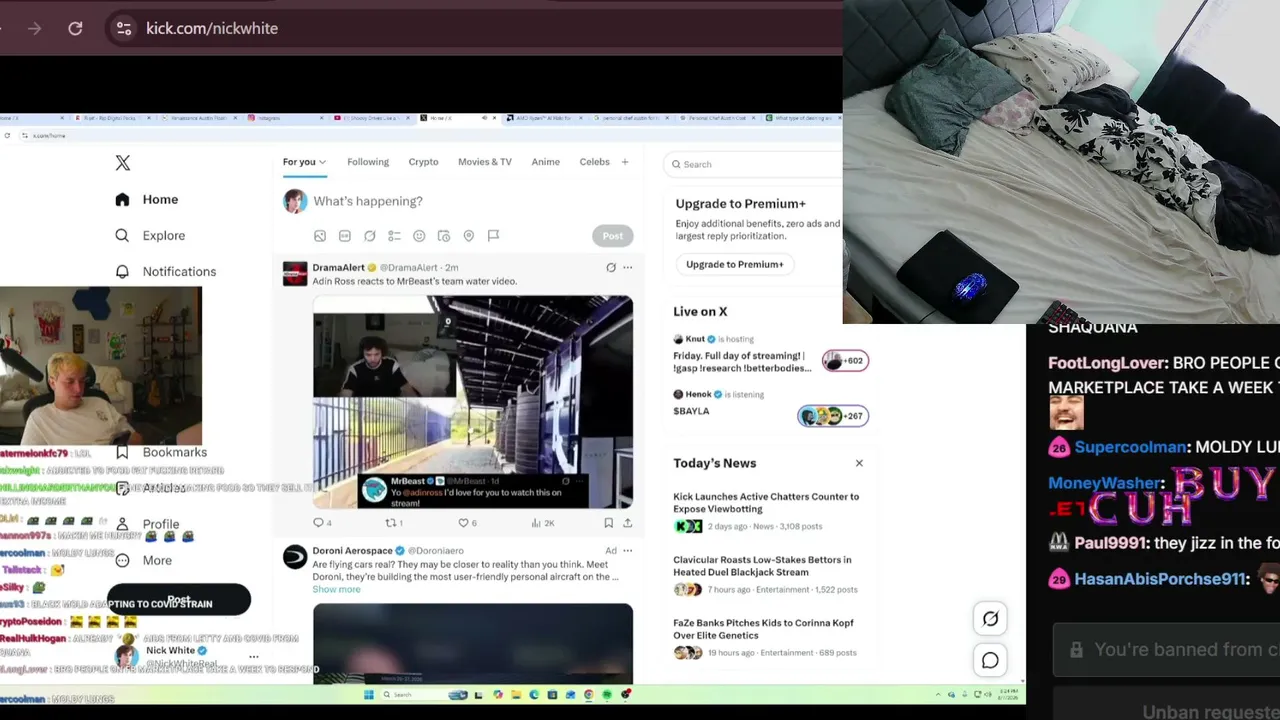The height and width of the screenshot is (720, 1280).
Task: Click the X Search box
Action: [x=753, y=164]
